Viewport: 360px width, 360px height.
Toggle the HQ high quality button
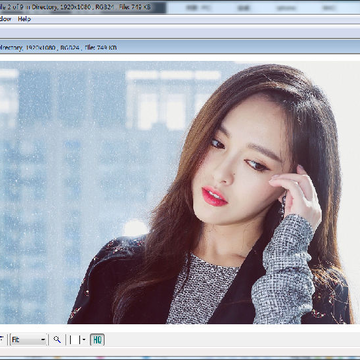[97, 340]
